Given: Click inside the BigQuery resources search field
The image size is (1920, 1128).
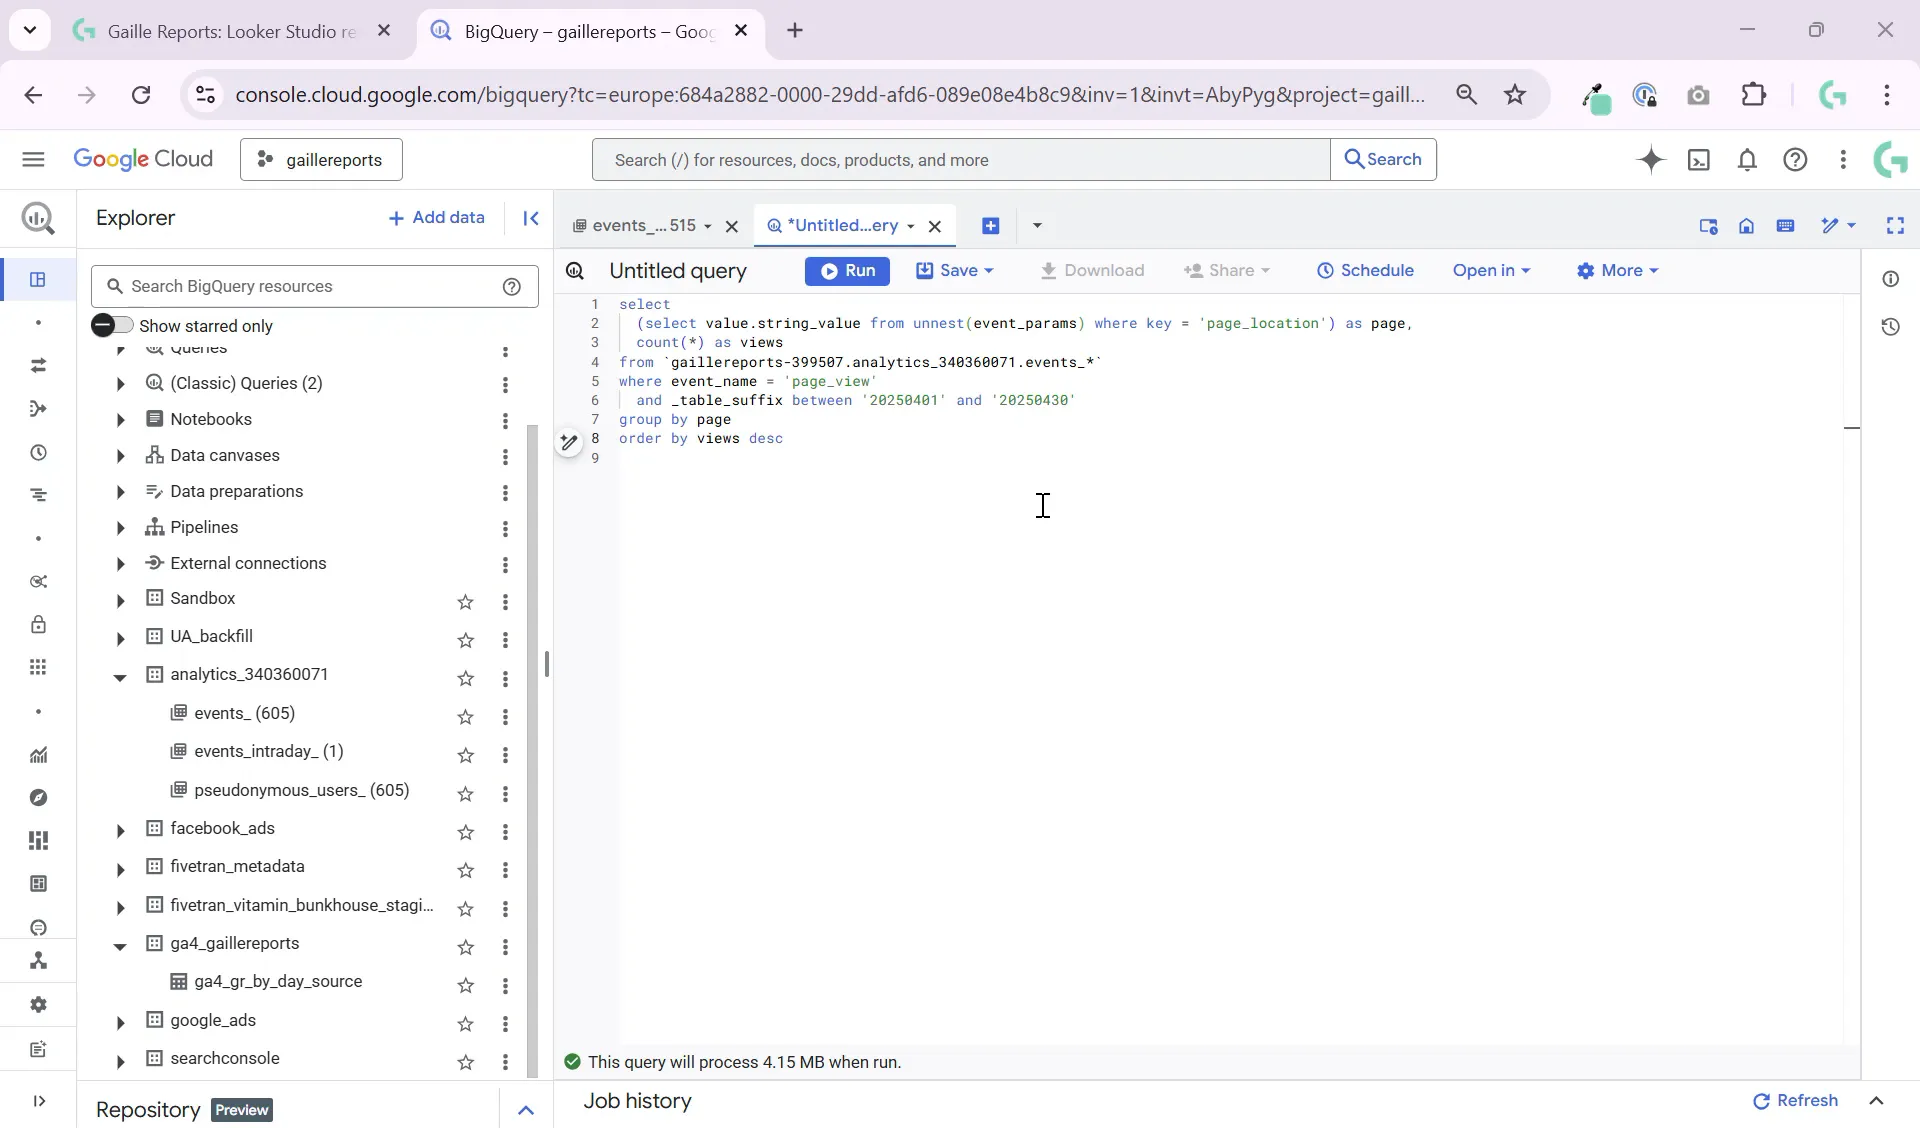Looking at the screenshot, I should coord(300,287).
